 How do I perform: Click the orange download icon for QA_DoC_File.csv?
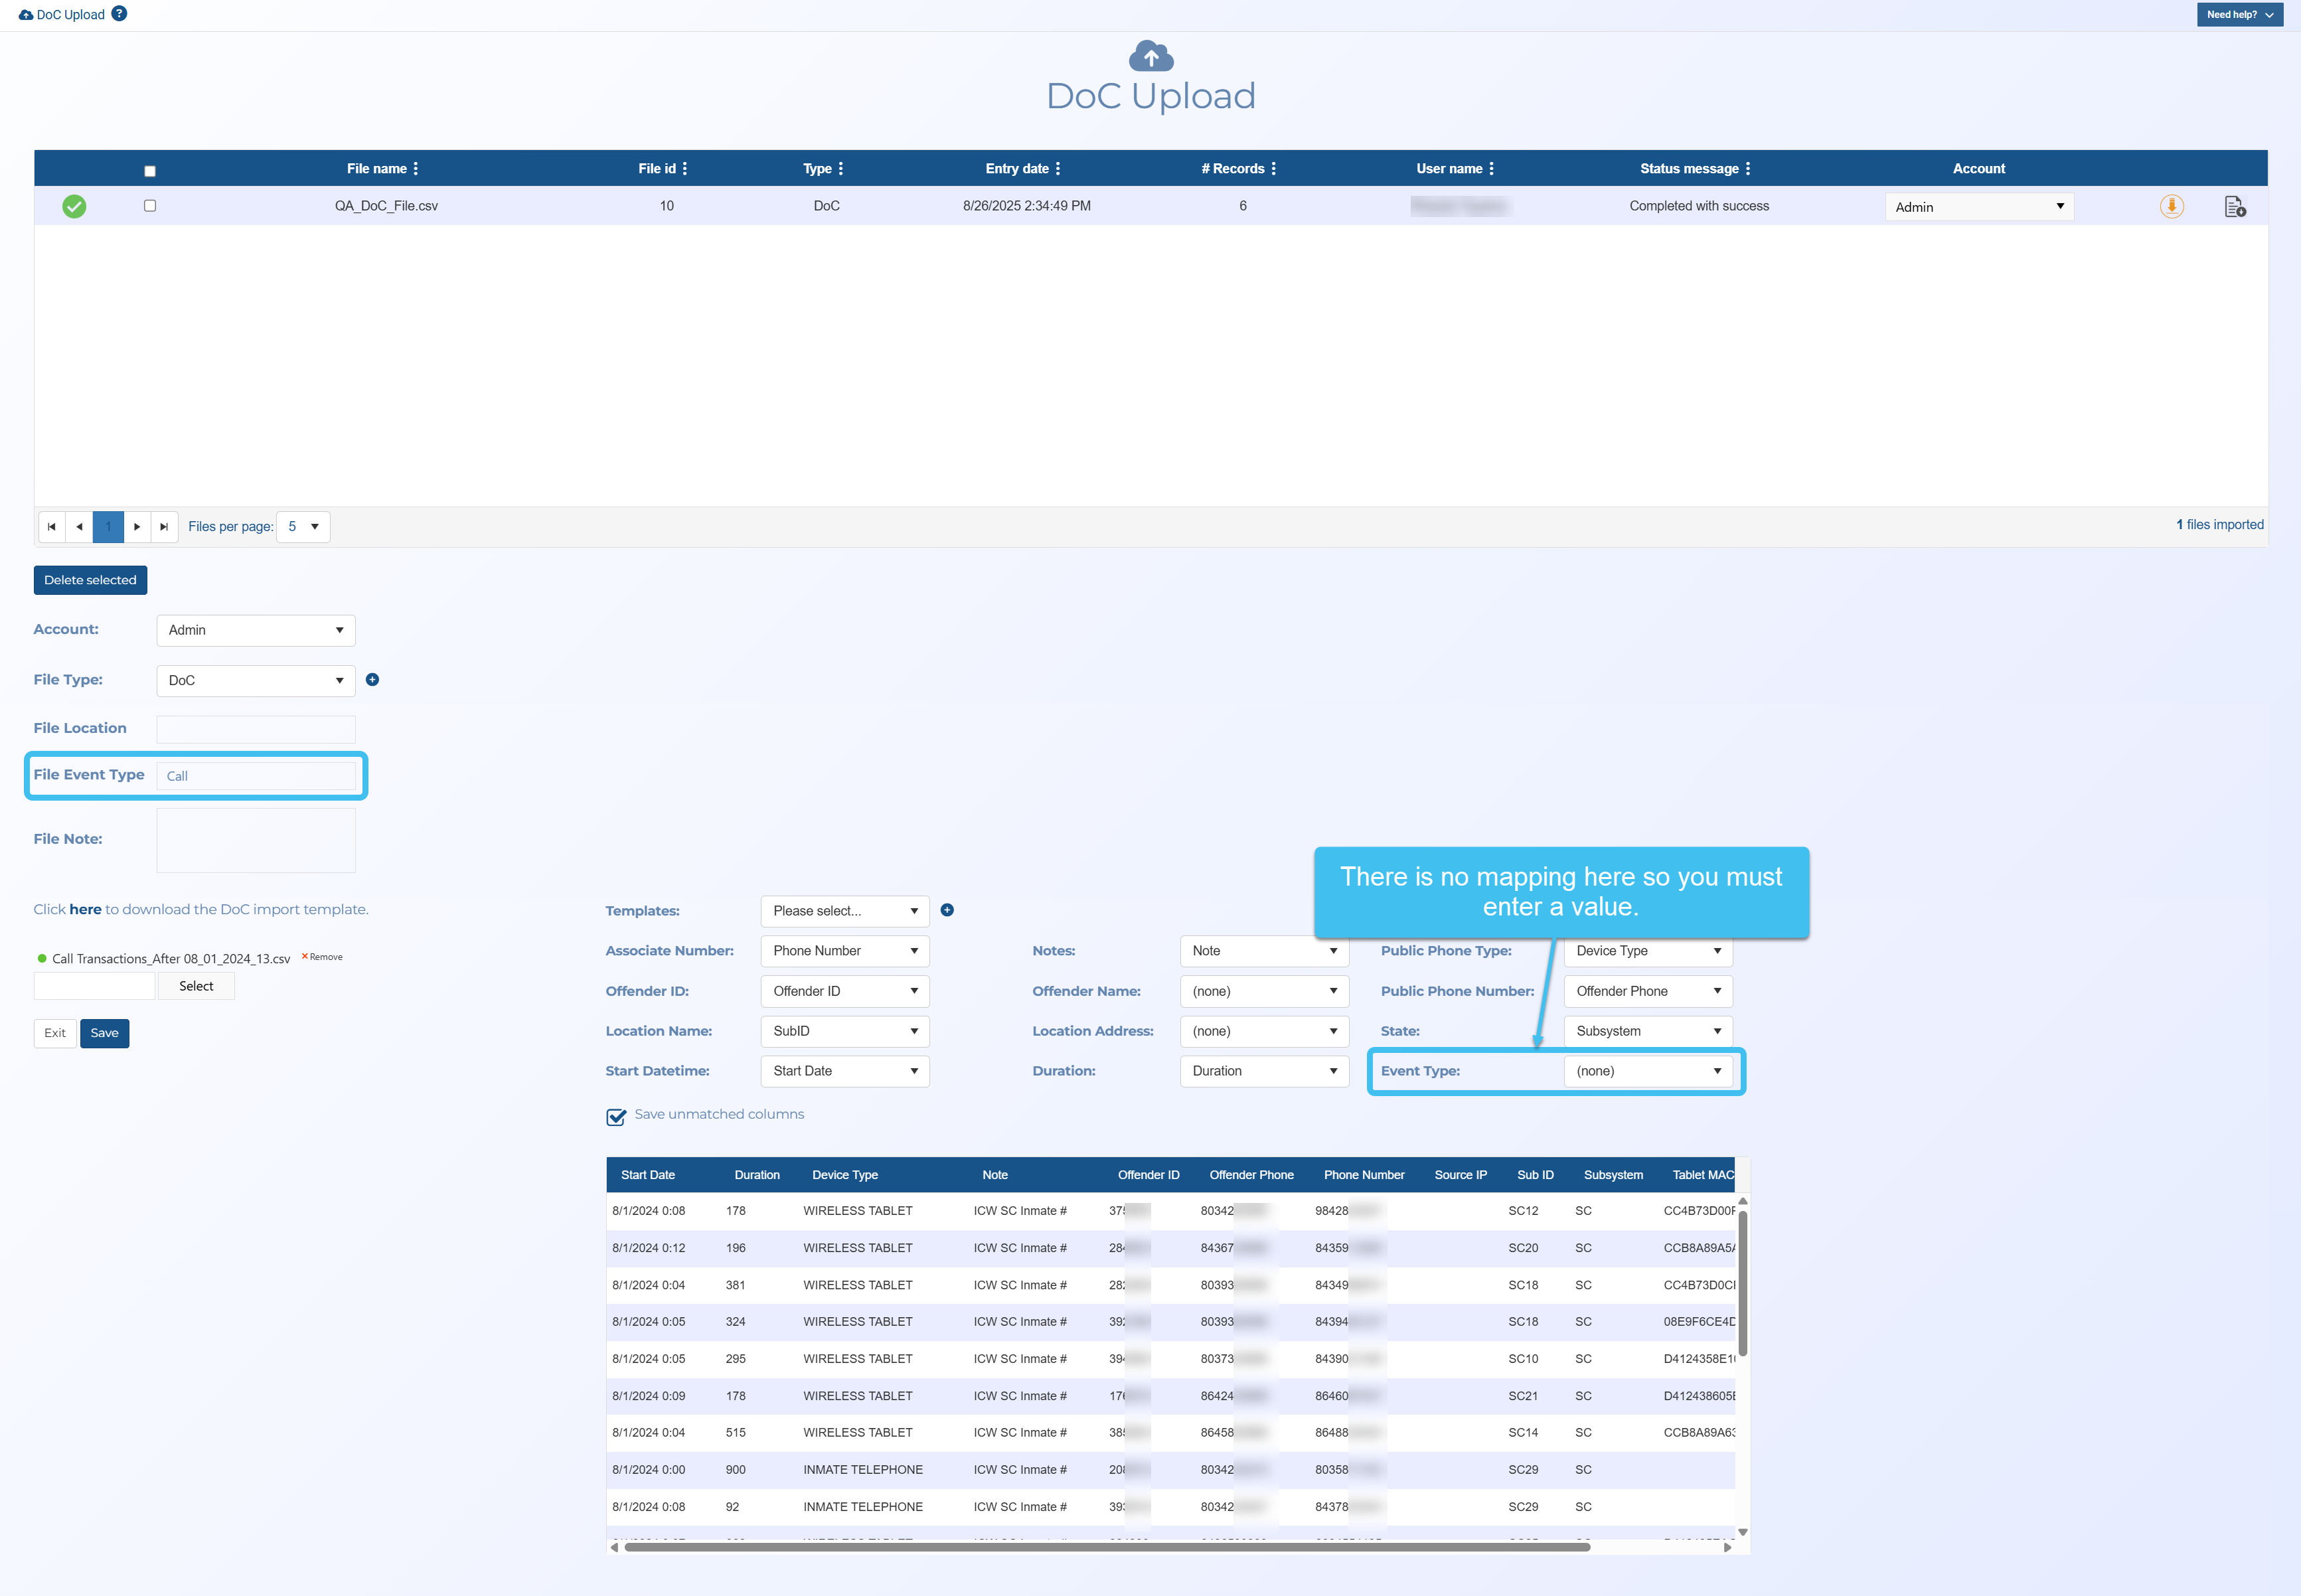click(x=2171, y=206)
